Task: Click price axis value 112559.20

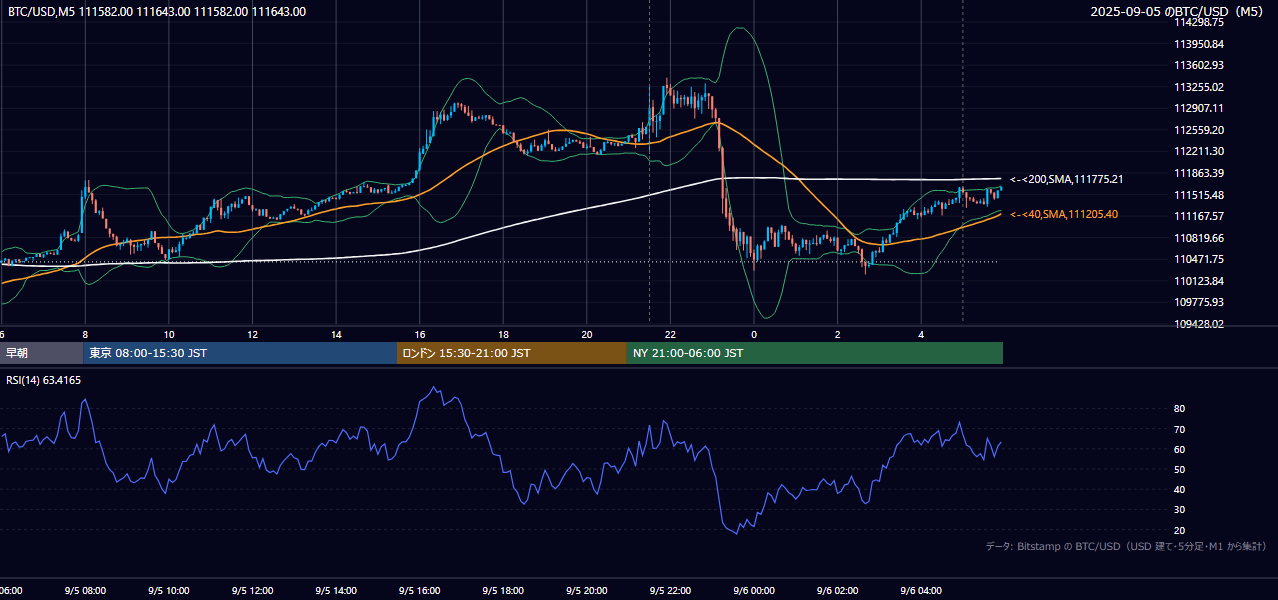Action: (x=1199, y=130)
